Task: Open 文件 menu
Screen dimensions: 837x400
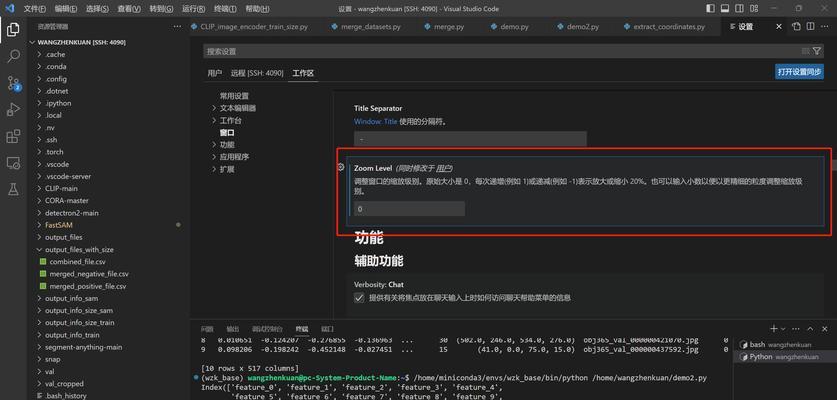Action: [35, 9]
